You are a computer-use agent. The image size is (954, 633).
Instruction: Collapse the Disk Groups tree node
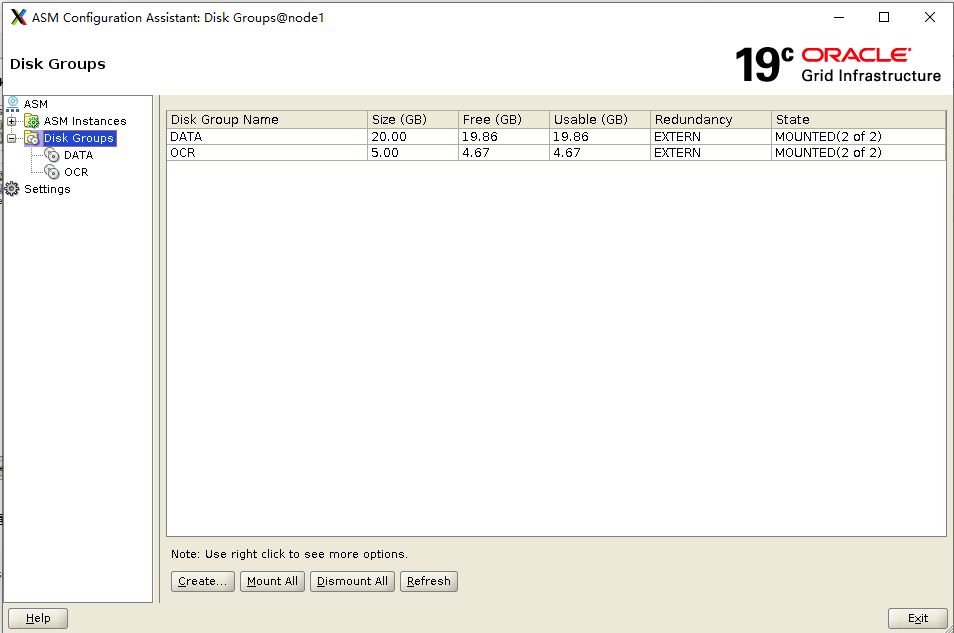(12, 138)
